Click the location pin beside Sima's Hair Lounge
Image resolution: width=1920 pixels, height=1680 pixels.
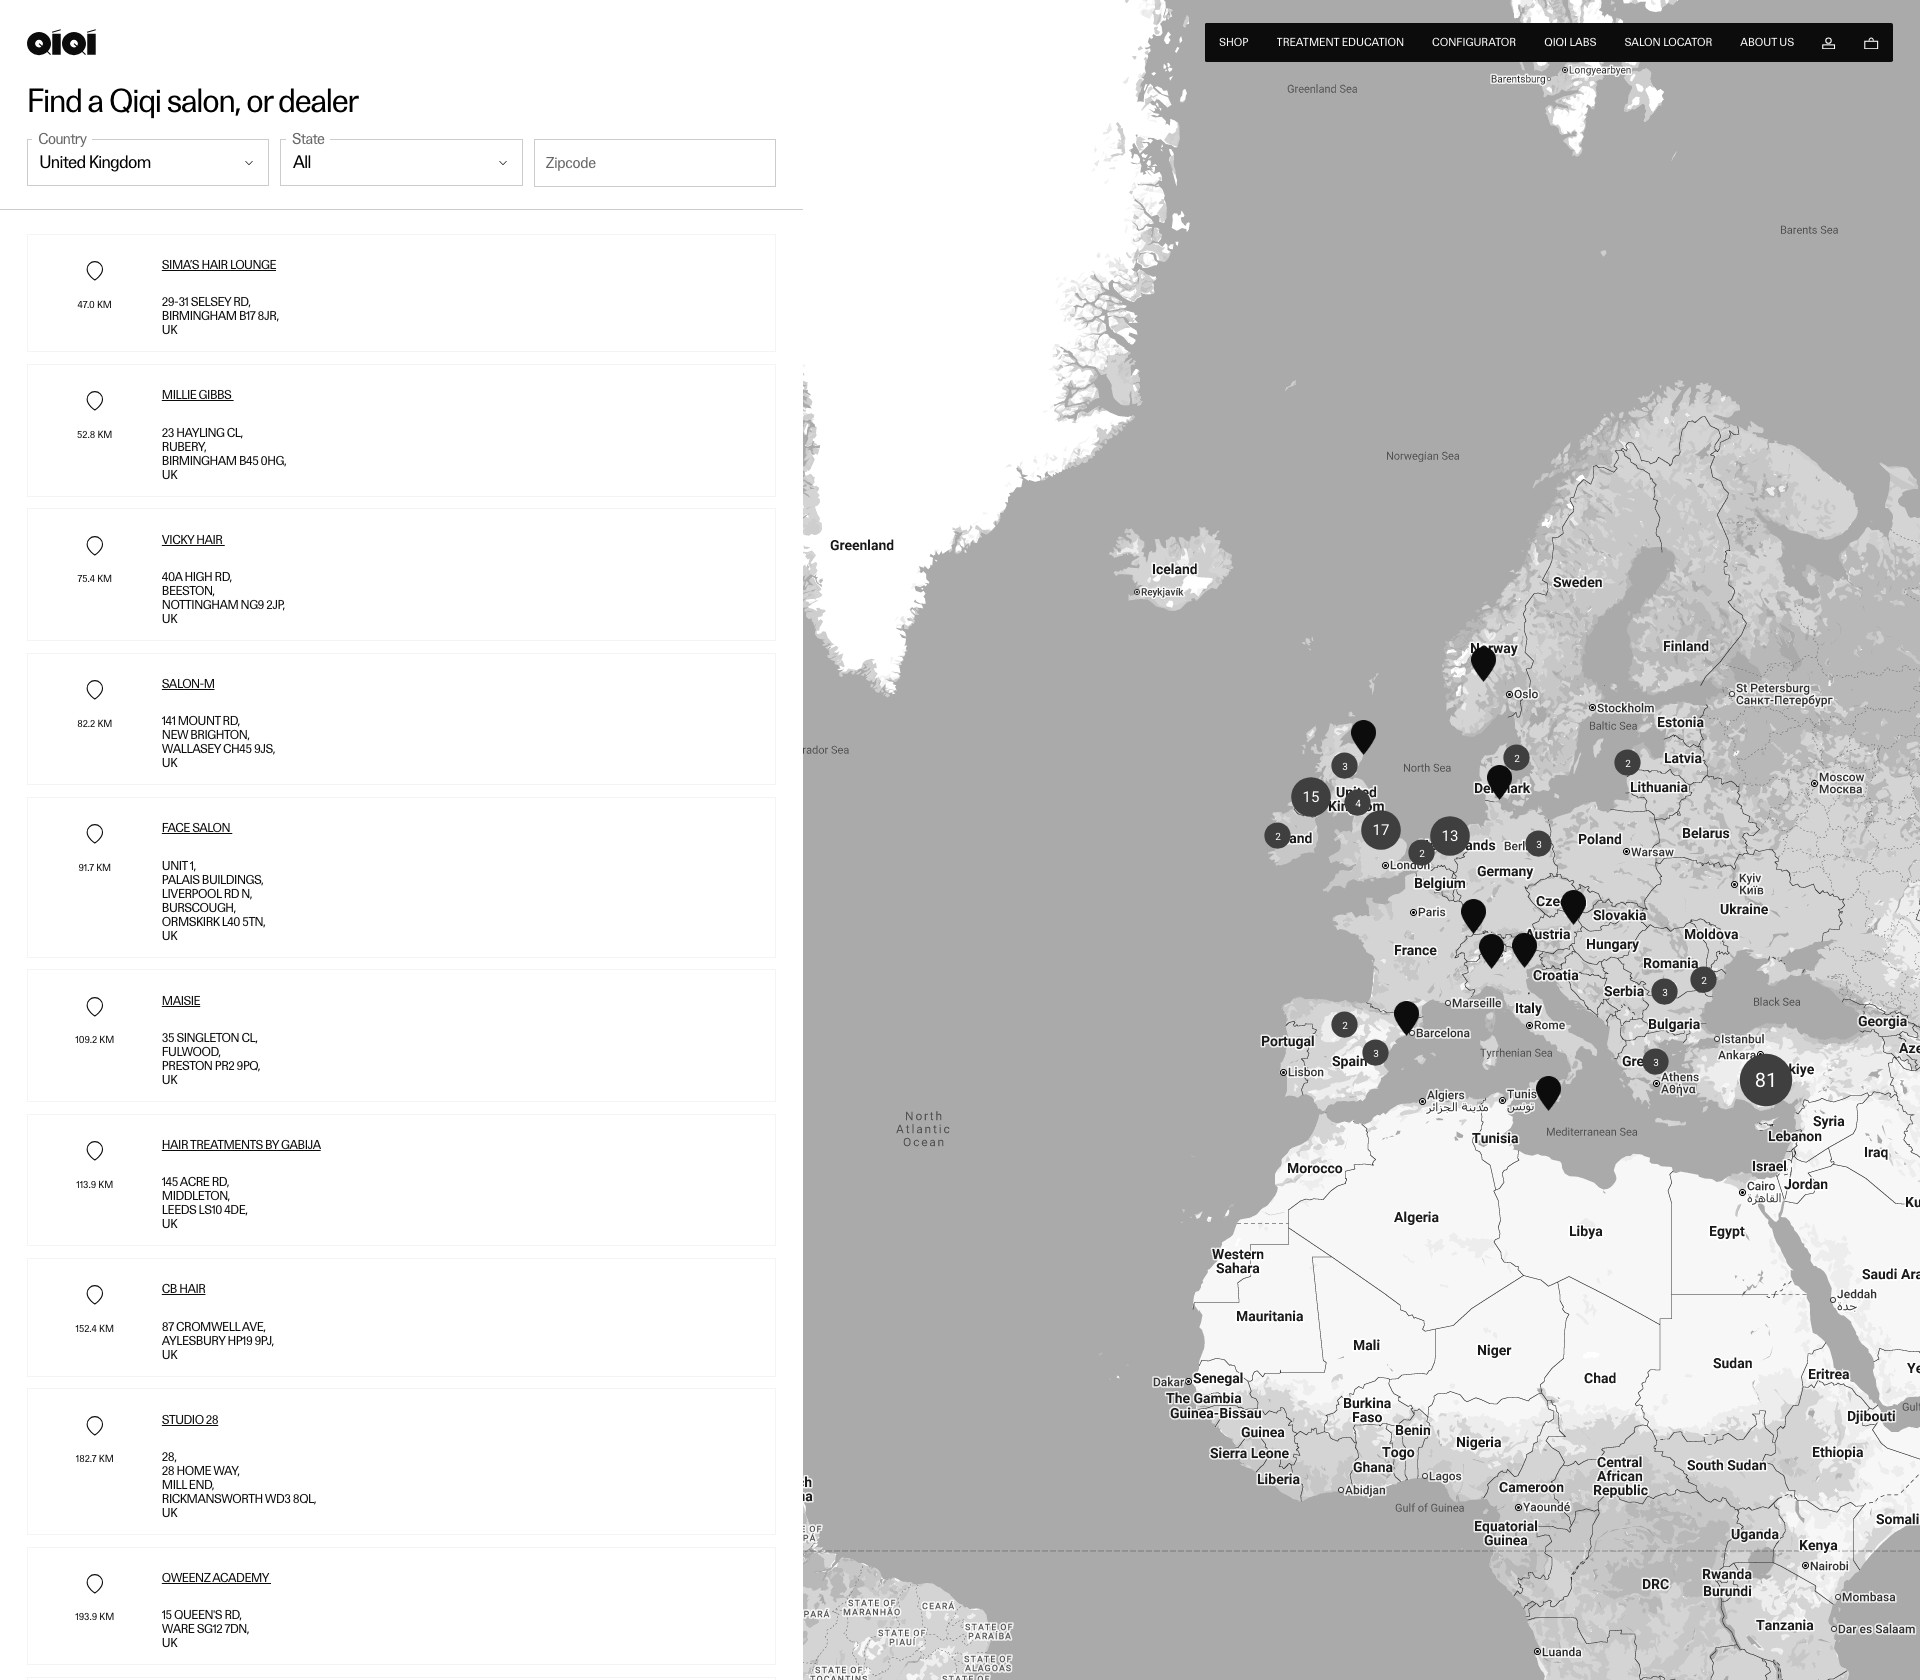(x=95, y=271)
